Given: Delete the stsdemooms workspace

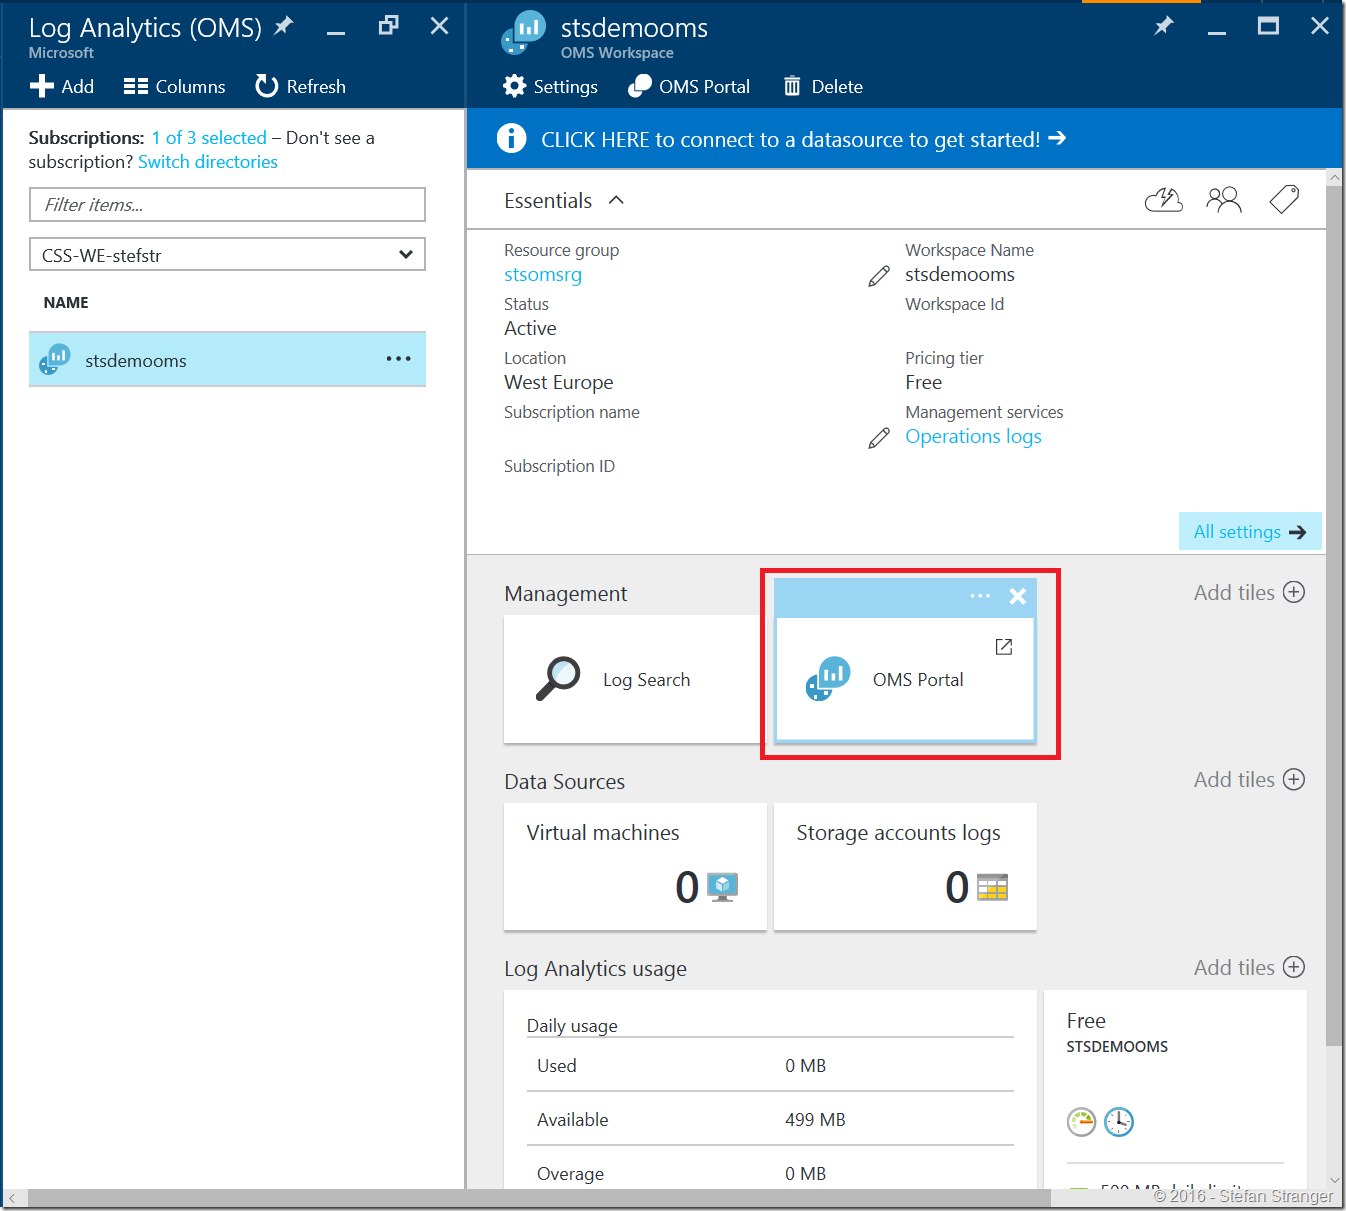Looking at the screenshot, I should pyautogui.click(x=823, y=87).
